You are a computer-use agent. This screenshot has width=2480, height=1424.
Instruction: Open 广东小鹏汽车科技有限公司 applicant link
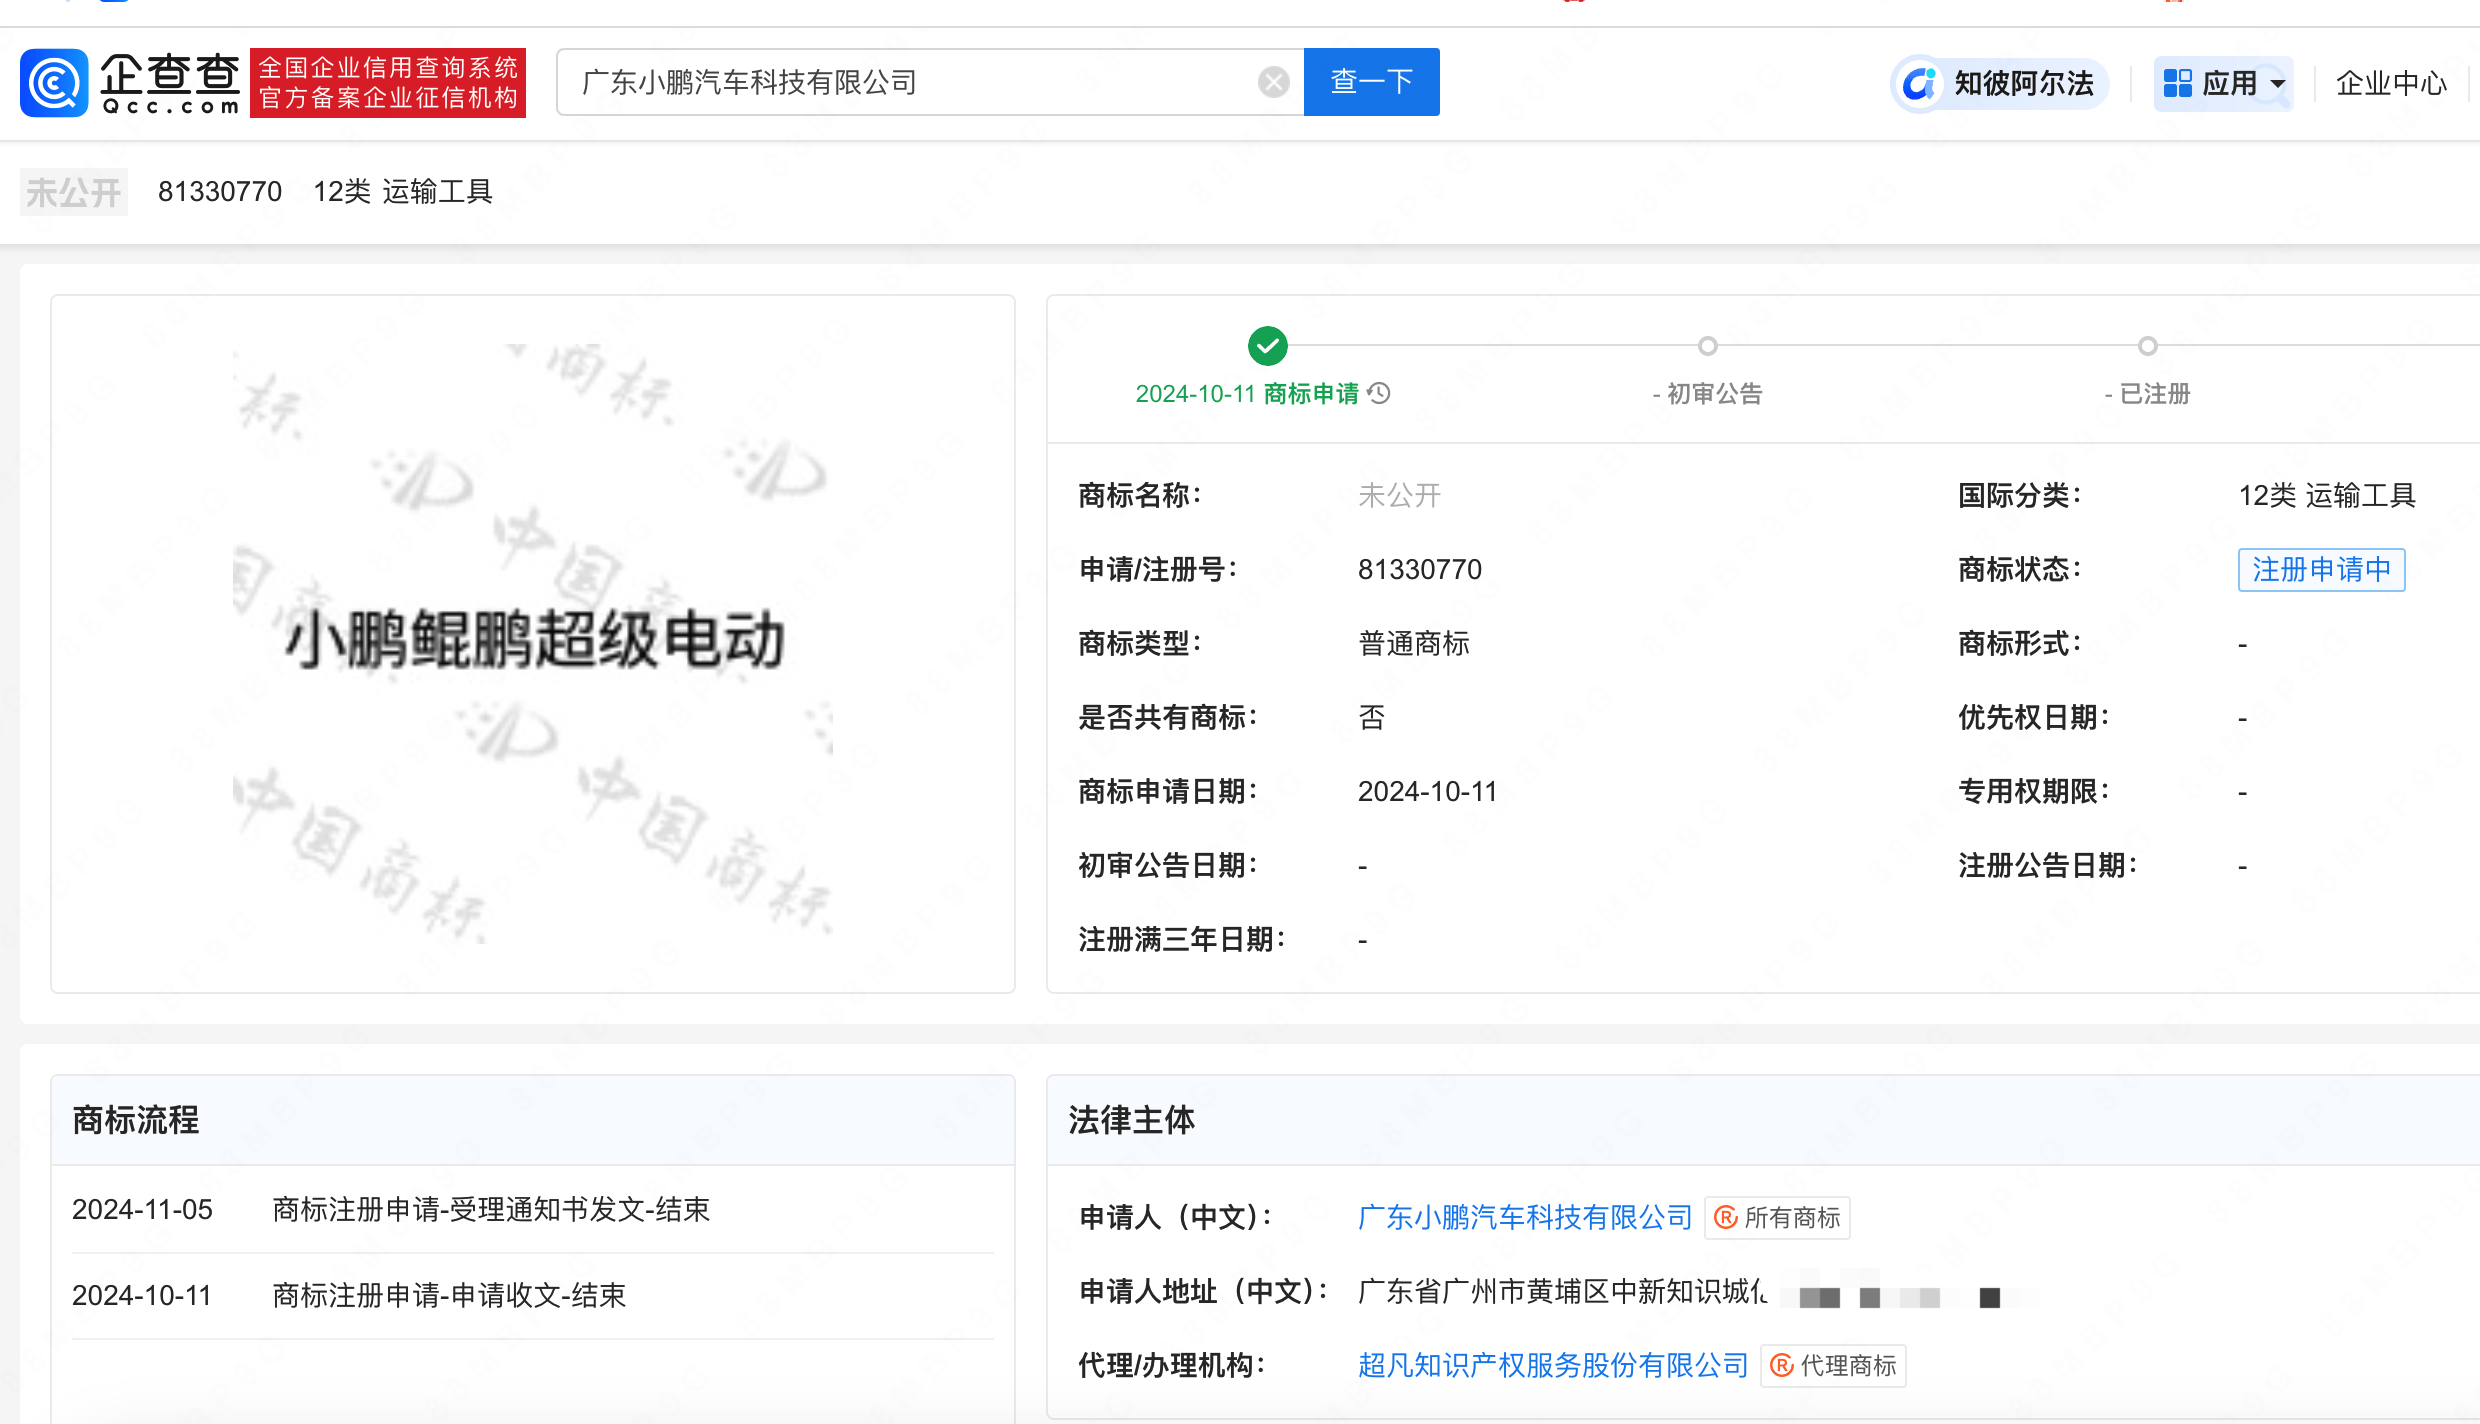point(1525,1217)
